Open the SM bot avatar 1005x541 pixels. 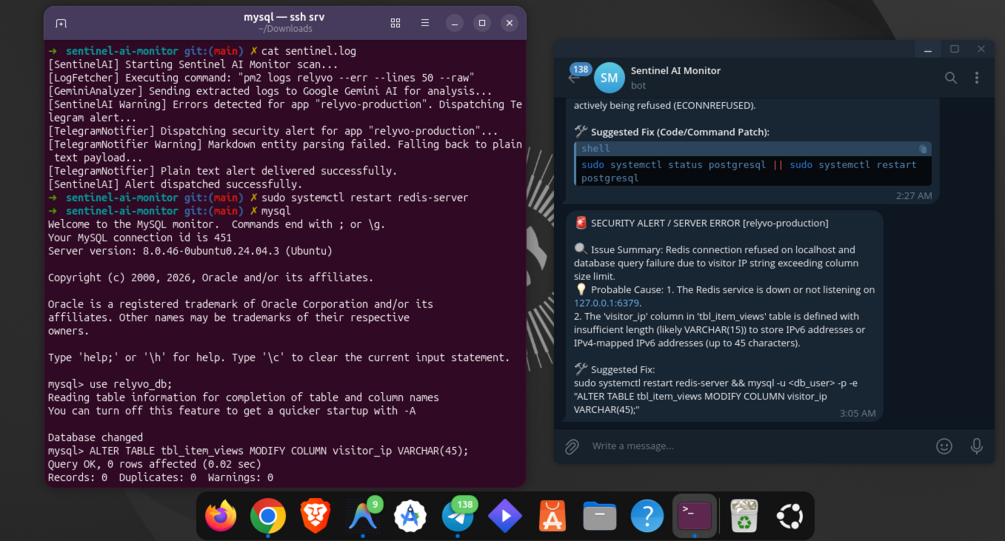(609, 78)
